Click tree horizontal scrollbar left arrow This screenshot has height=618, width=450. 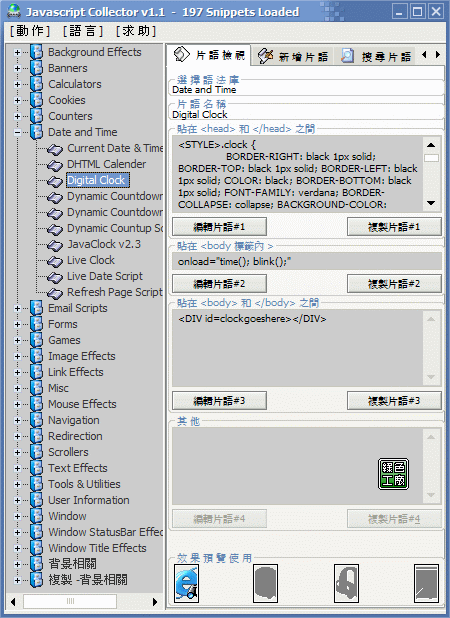point(14,601)
